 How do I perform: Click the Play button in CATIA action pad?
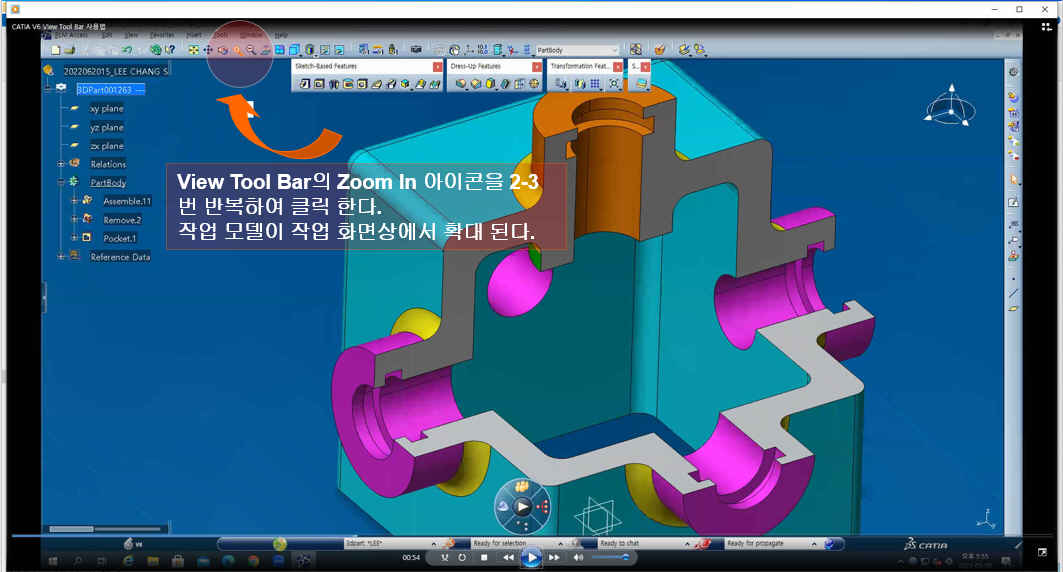pyautogui.click(x=522, y=506)
